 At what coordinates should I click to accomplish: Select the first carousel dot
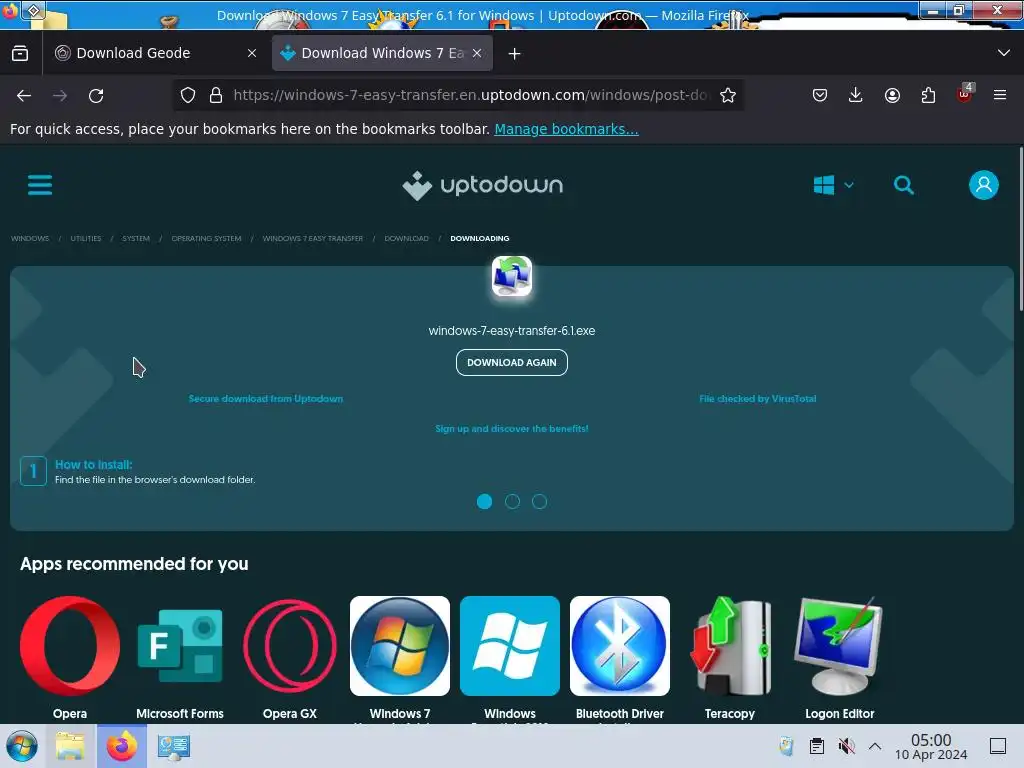pyautogui.click(x=484, y=501)
